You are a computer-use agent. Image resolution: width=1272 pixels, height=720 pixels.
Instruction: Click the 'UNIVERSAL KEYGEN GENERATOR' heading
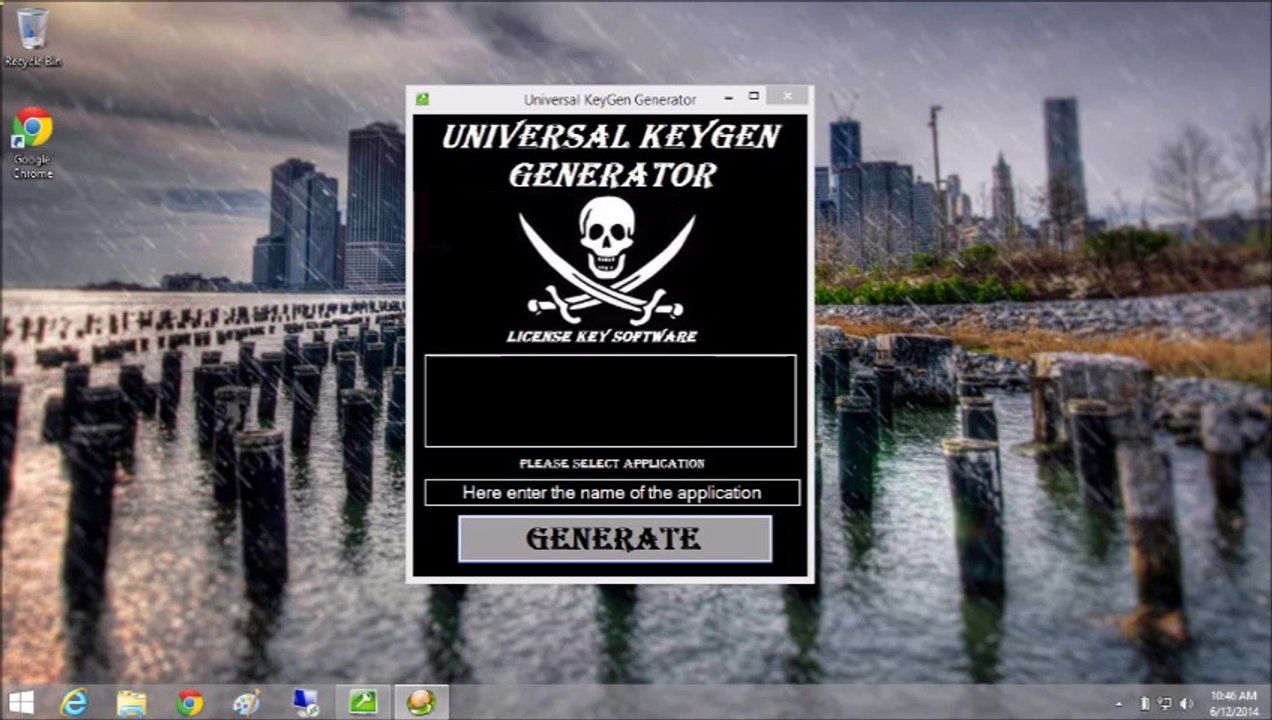[x=611, y=155]
